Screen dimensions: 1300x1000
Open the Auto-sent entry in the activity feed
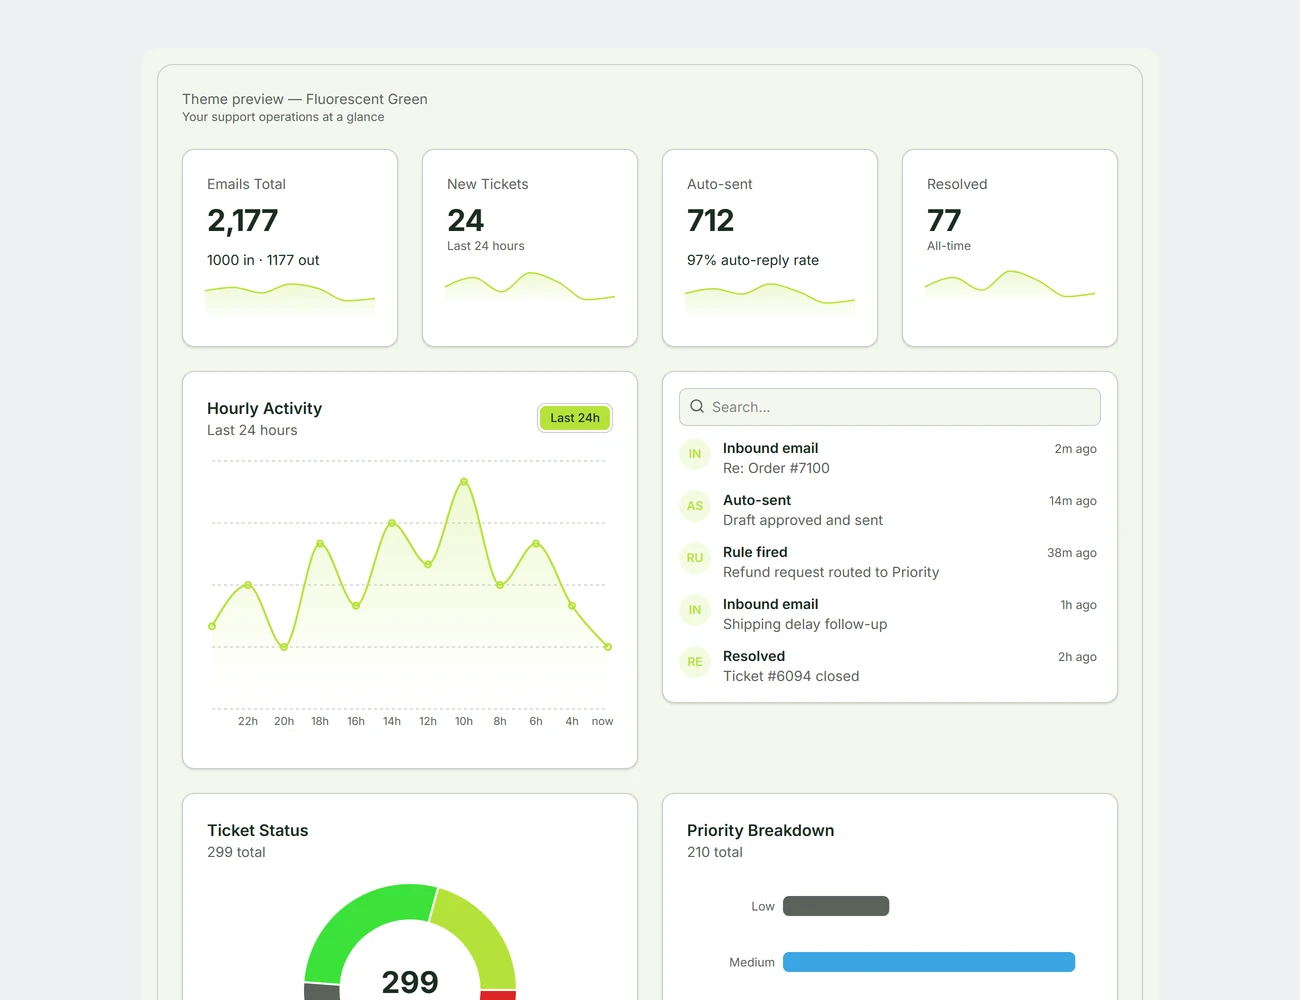coord(757,500)
